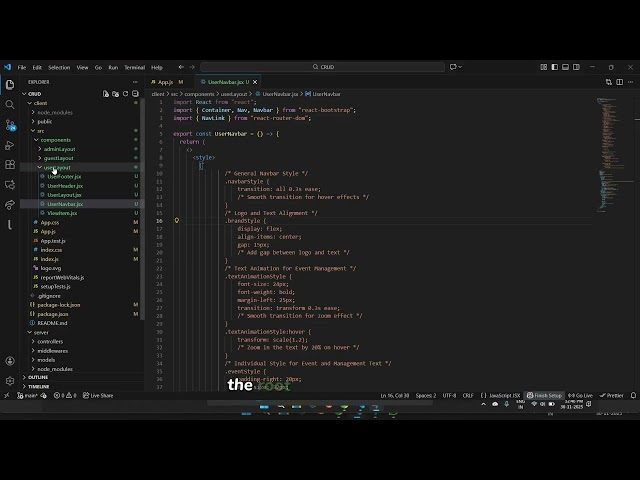
Task: Open UserHeader.jsx in the file tree
Action: pyautogui.click(x=65, y=185)
